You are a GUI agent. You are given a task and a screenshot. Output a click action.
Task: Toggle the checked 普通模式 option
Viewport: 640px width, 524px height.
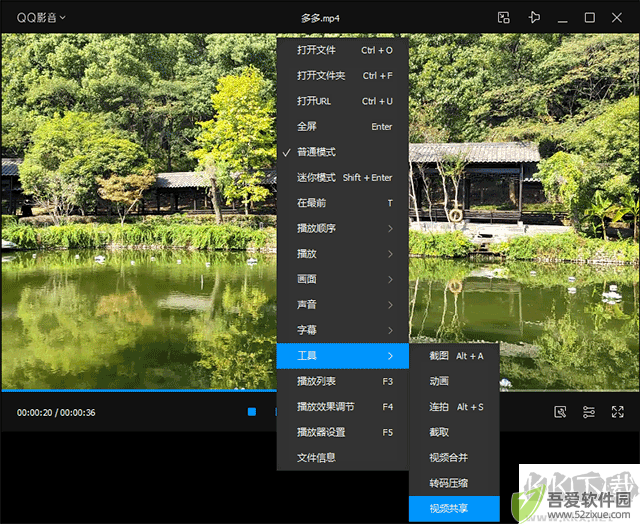343,152
